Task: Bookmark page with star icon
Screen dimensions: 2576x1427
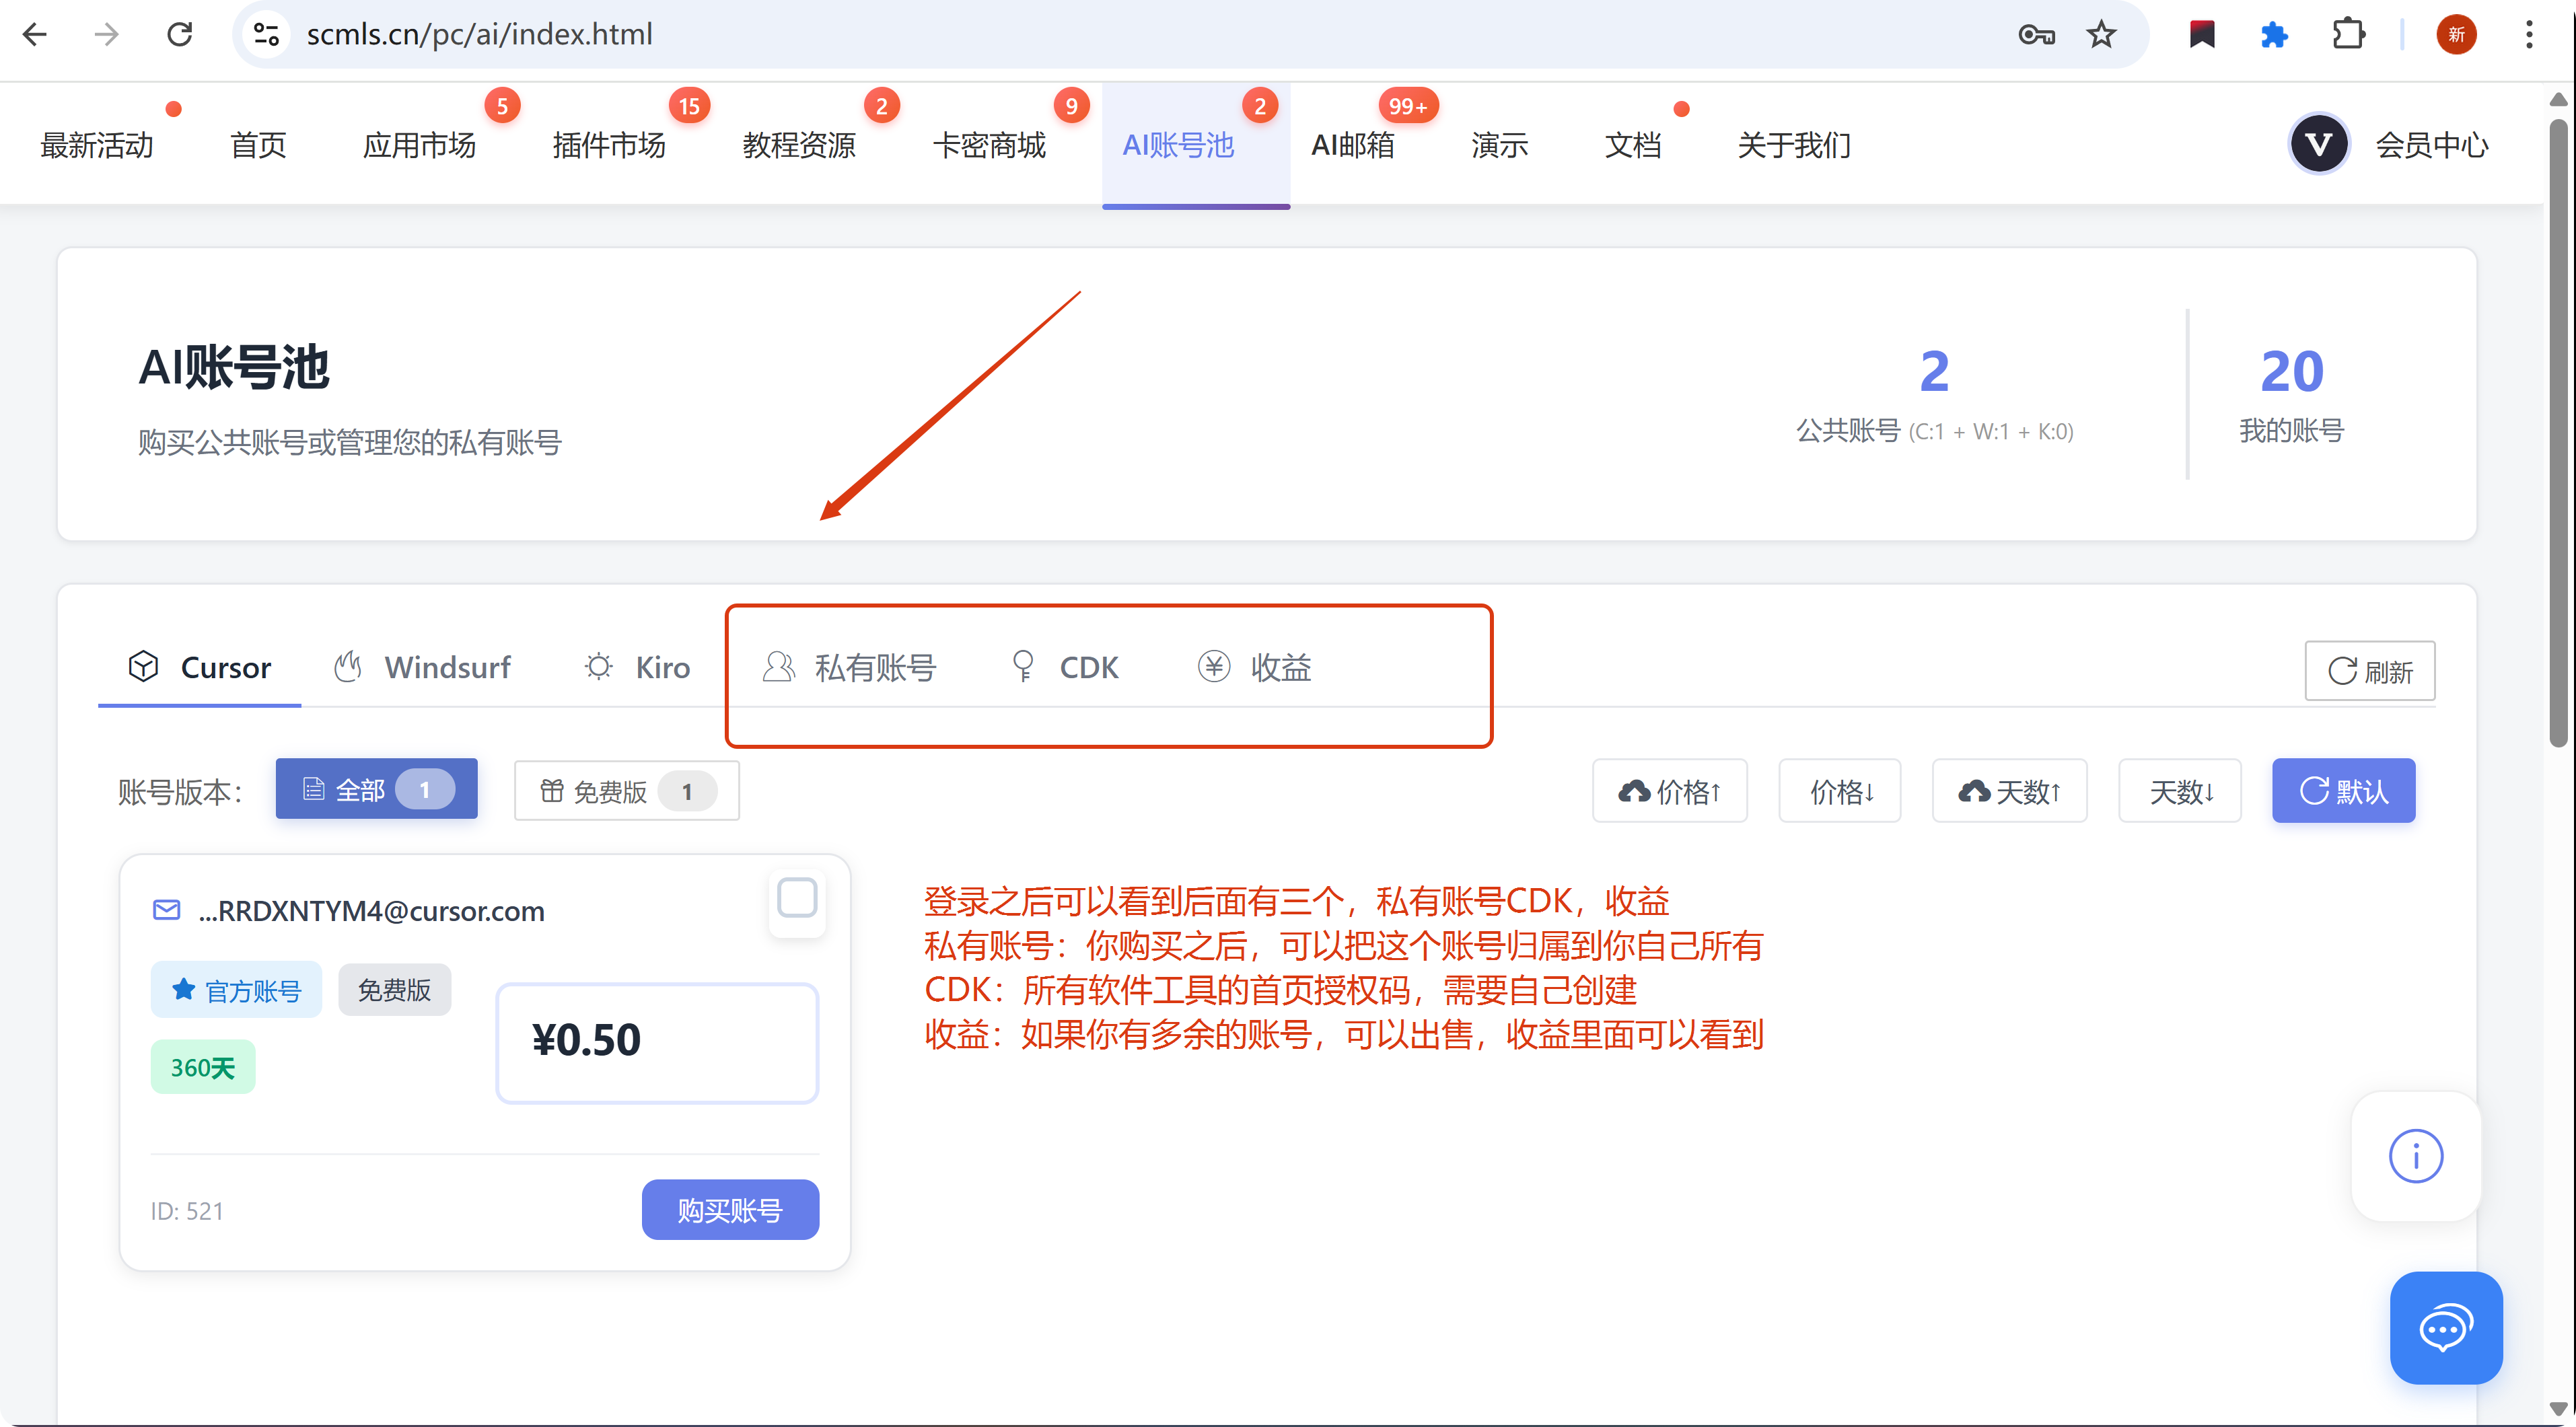Action: point(2101,34)
